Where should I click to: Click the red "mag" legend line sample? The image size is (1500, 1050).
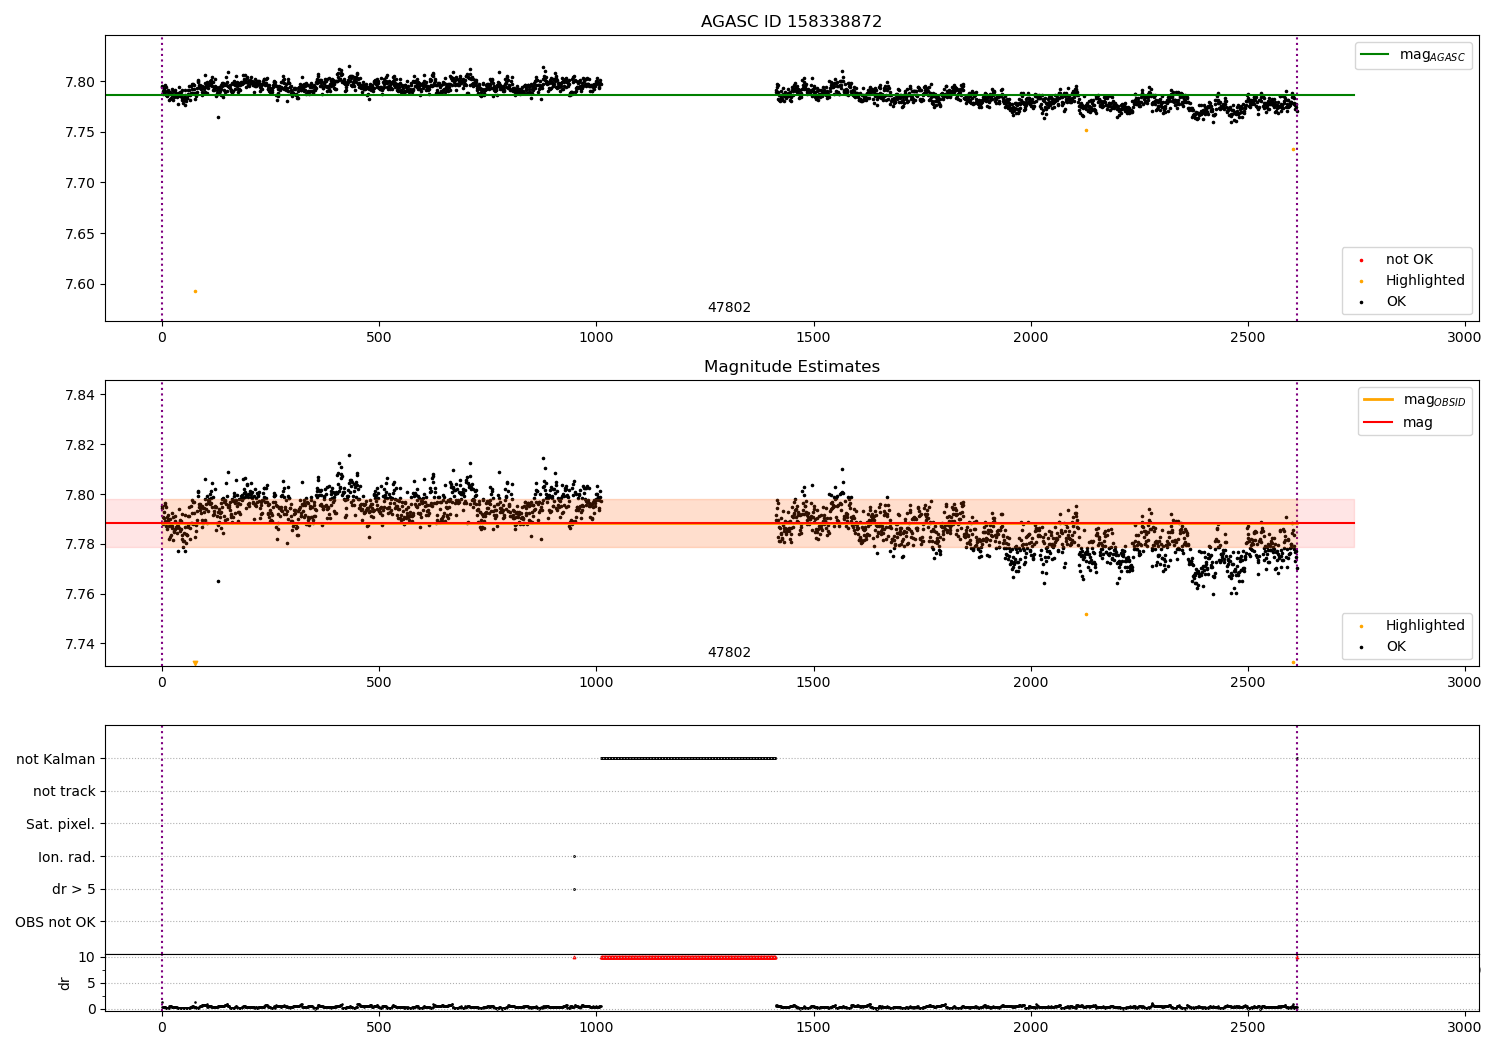tap(1378, 422)
